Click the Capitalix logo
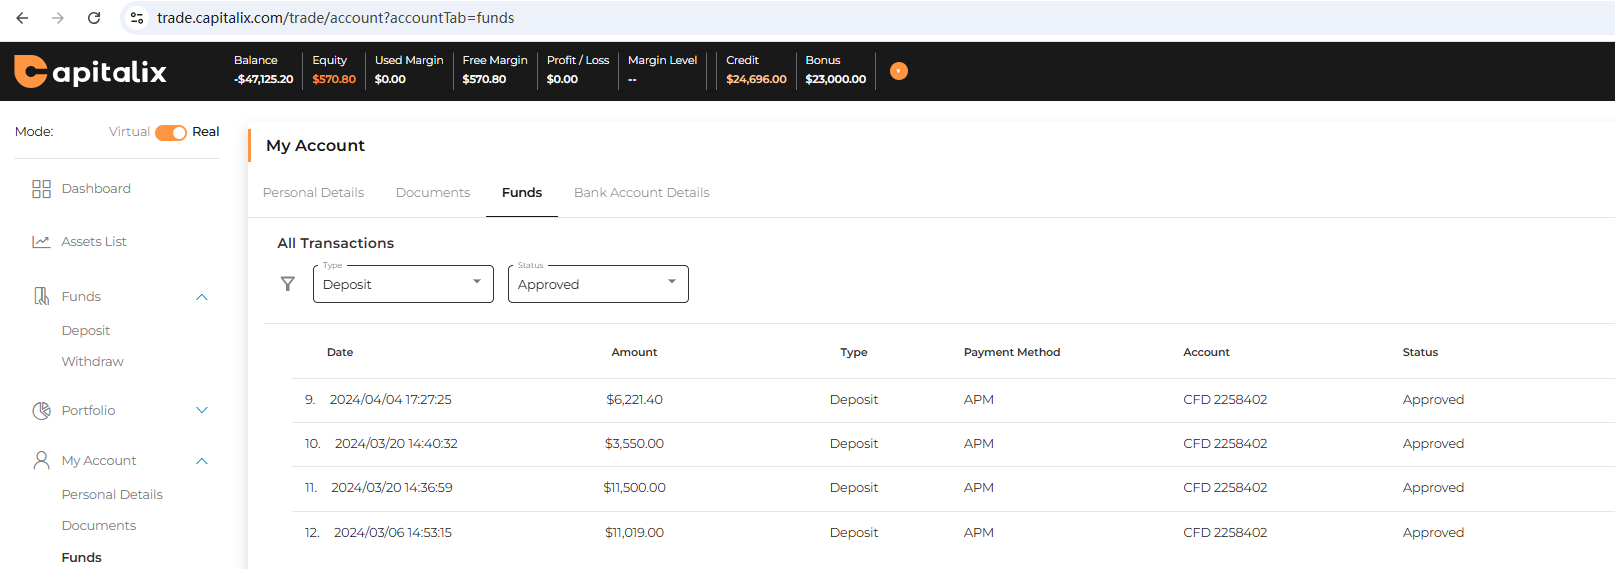1615x569 pixels. [x=90, y=71]
